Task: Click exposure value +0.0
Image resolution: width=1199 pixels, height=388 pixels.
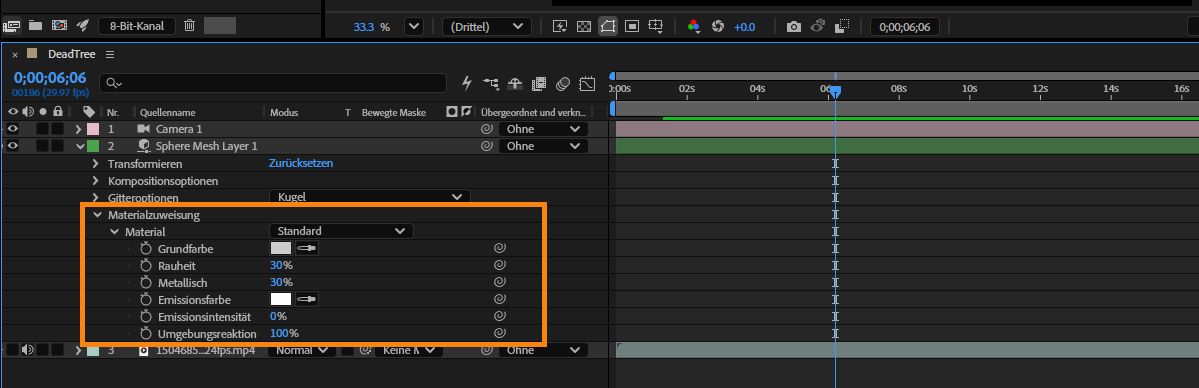Action: click(744, 27)
